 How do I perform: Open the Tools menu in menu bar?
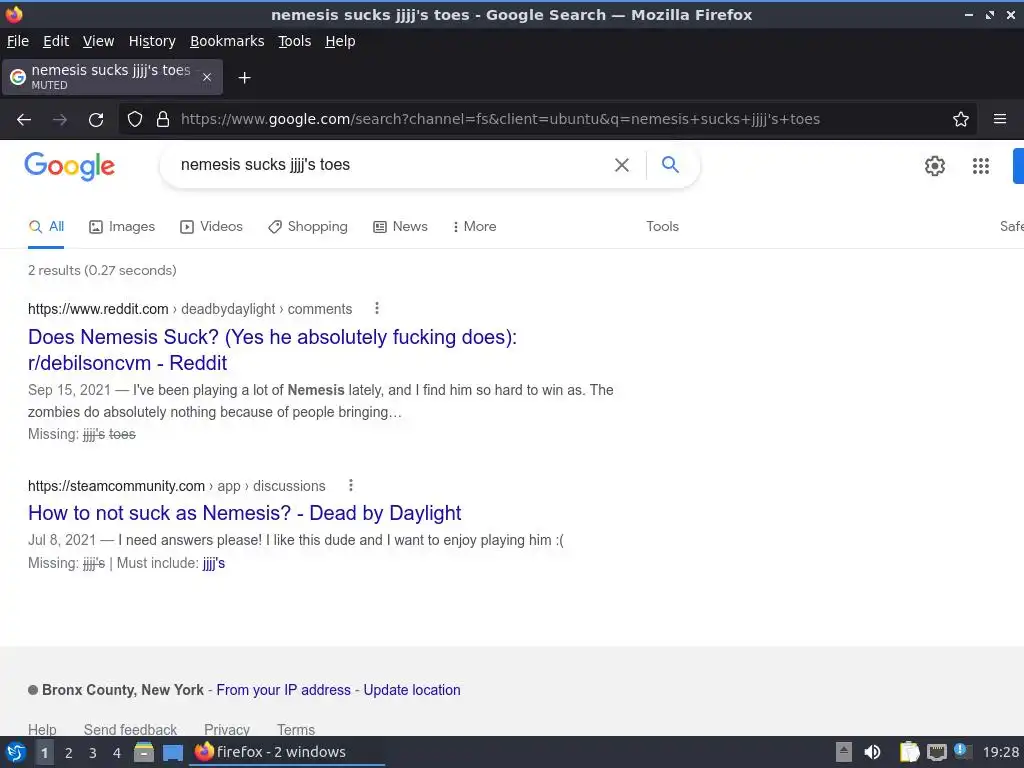295,41
